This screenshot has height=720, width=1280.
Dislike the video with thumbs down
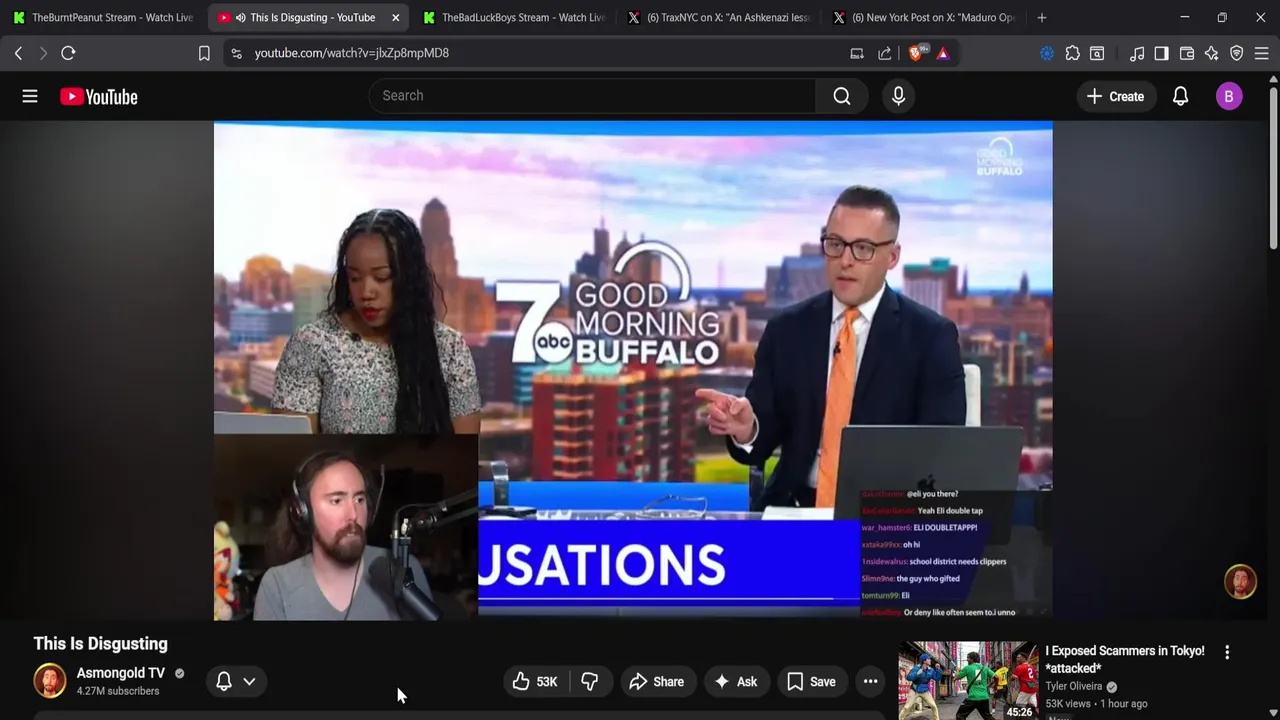[590, 682]
